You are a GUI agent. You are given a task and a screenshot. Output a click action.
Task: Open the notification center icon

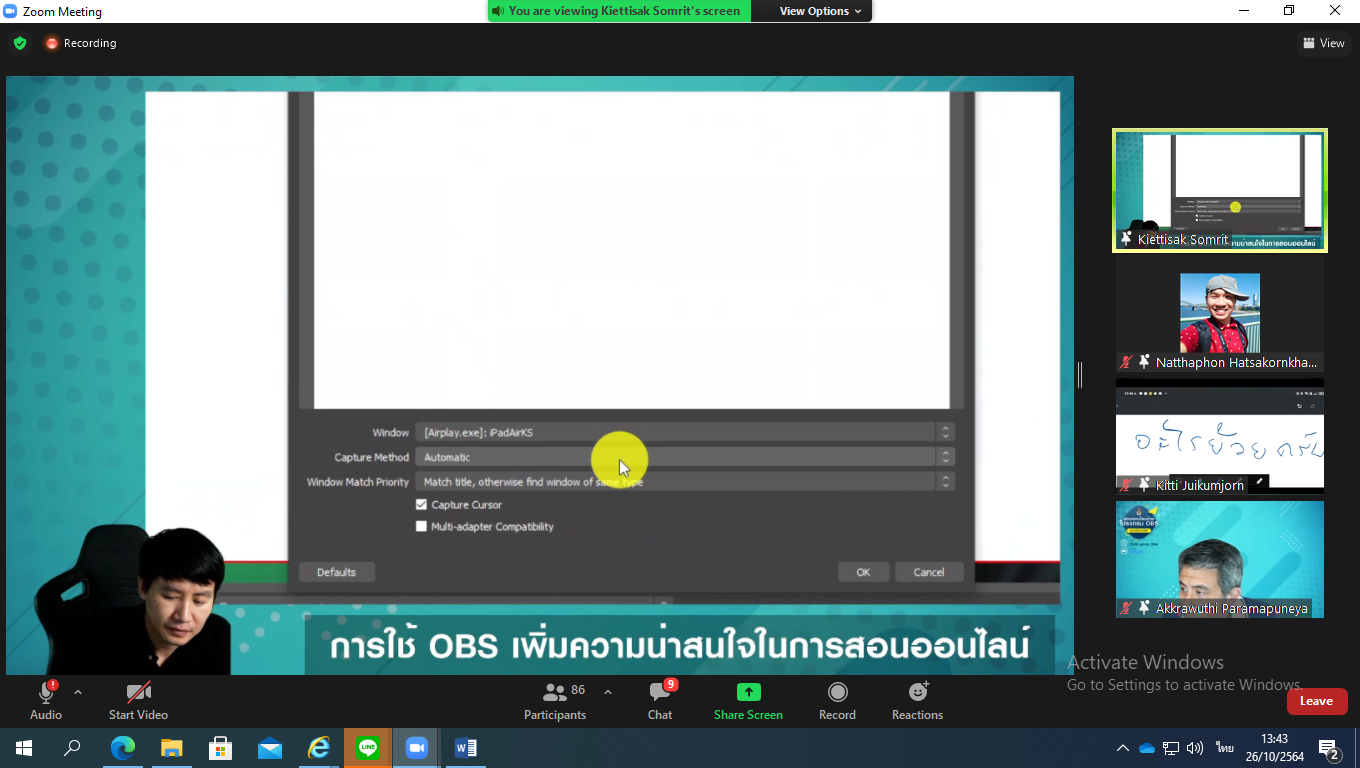pyautogui.click(x=1329, y=748)
